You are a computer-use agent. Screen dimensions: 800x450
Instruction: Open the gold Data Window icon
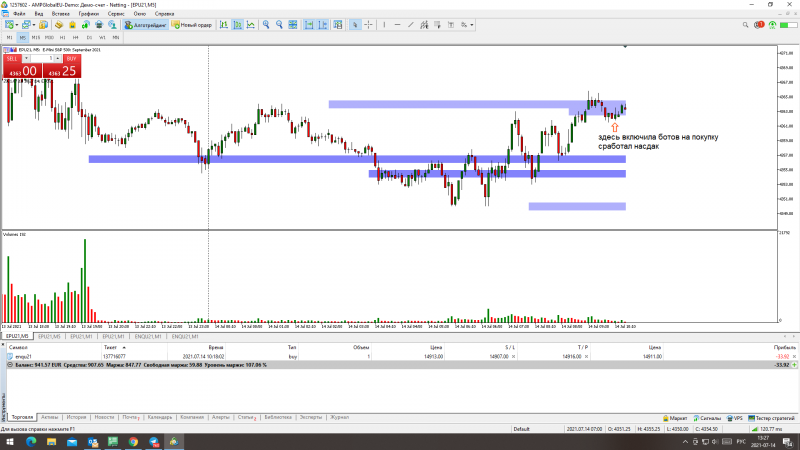59,24
